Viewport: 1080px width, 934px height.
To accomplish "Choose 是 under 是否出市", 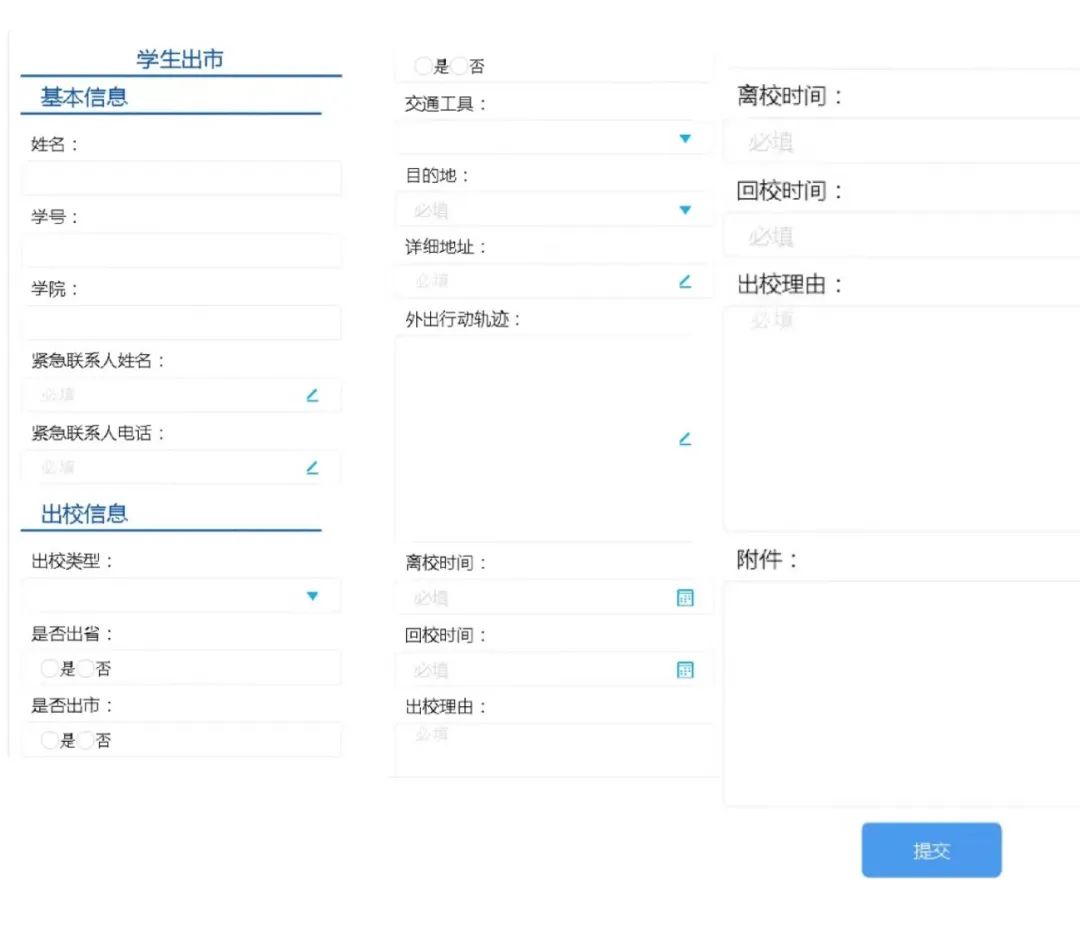I will [49, 741].
